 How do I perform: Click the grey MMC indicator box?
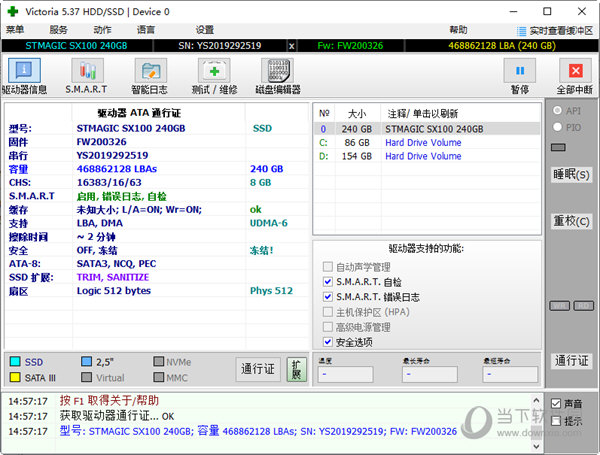coord(158,377)
